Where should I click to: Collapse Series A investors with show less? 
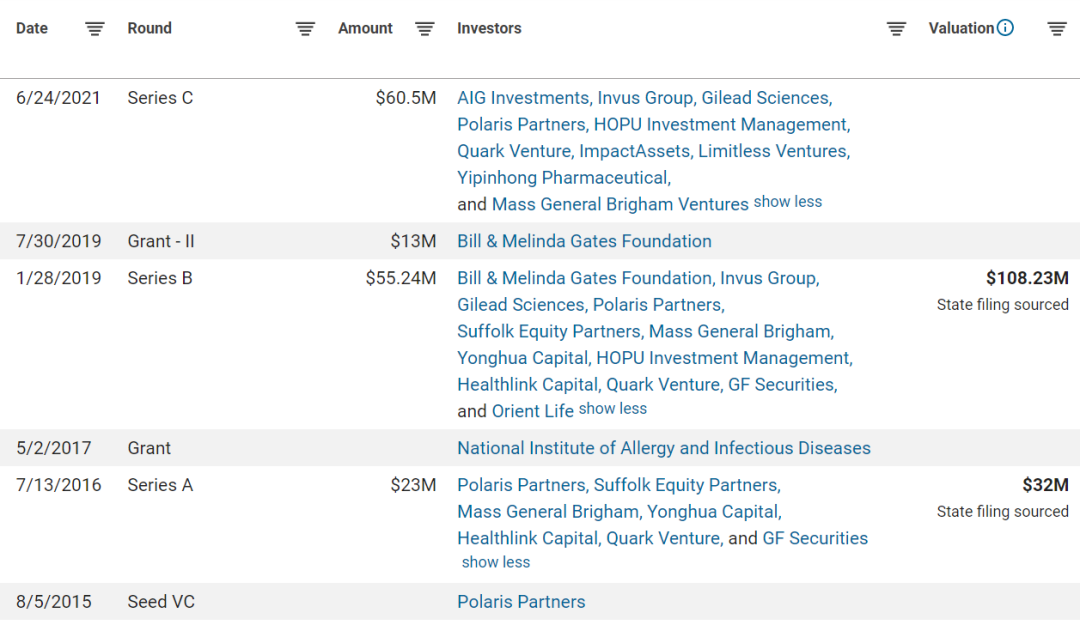click(x=496, y=562)
